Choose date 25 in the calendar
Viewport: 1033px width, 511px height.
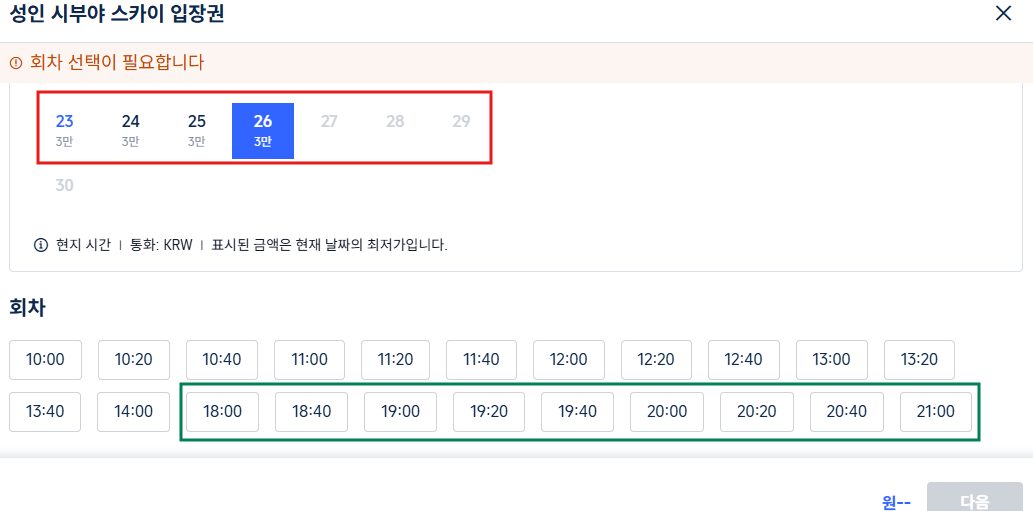pyautogui.click(x=197, y=130)
